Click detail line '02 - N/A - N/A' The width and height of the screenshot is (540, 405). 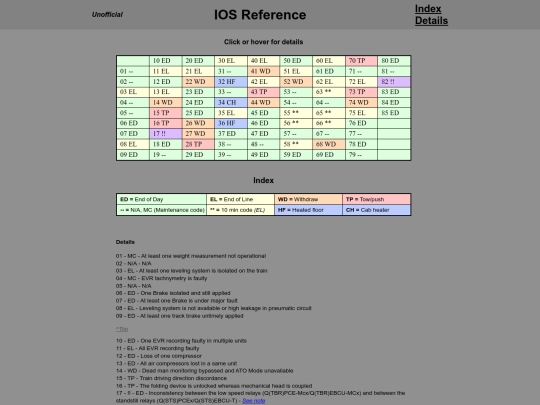[134, 263]
